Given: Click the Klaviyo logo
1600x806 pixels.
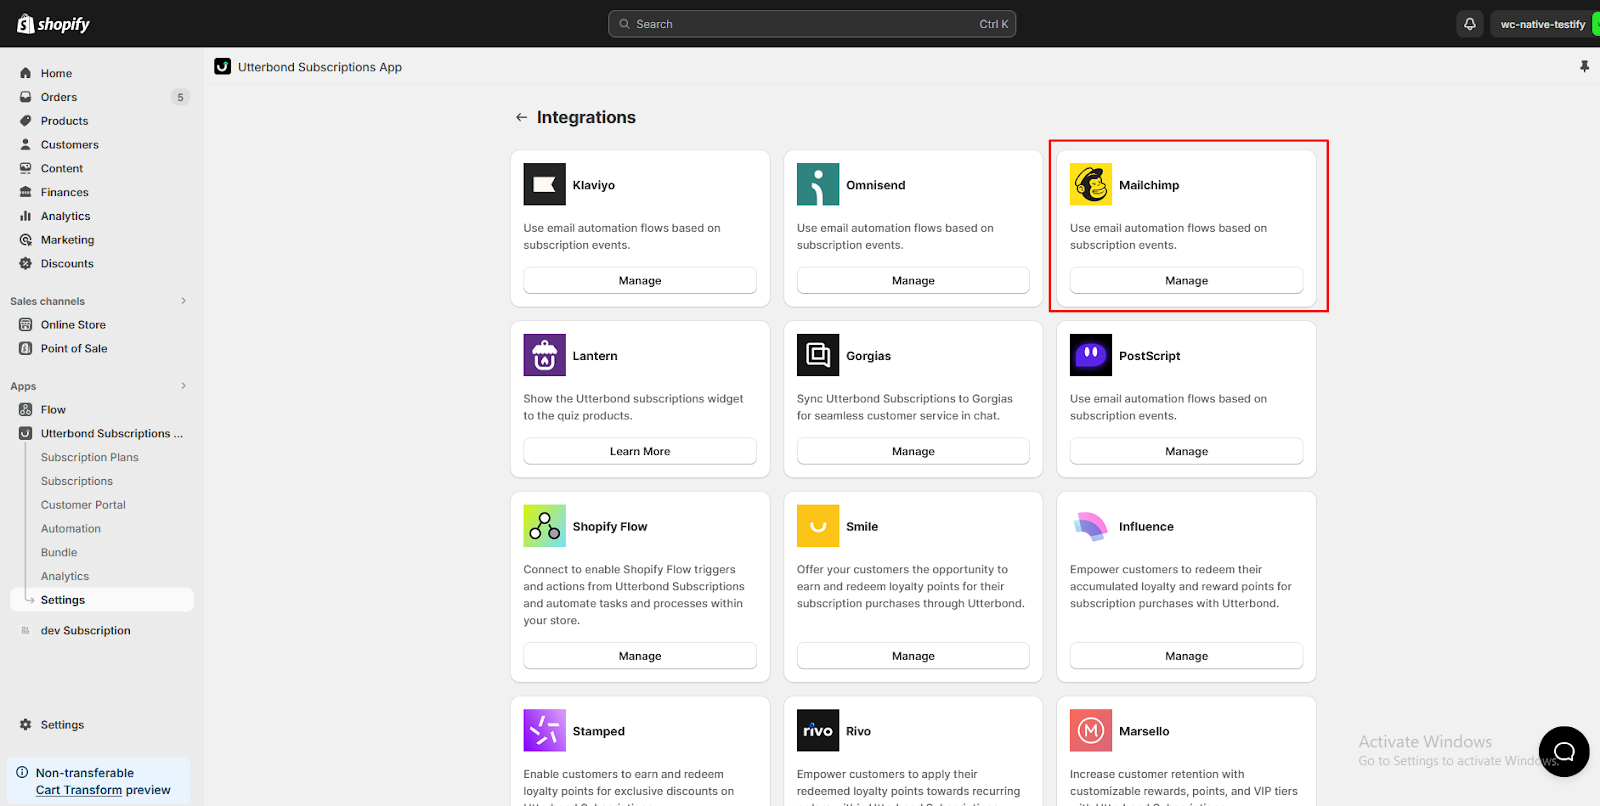Looking at the screenshot, I should point(545,184).
